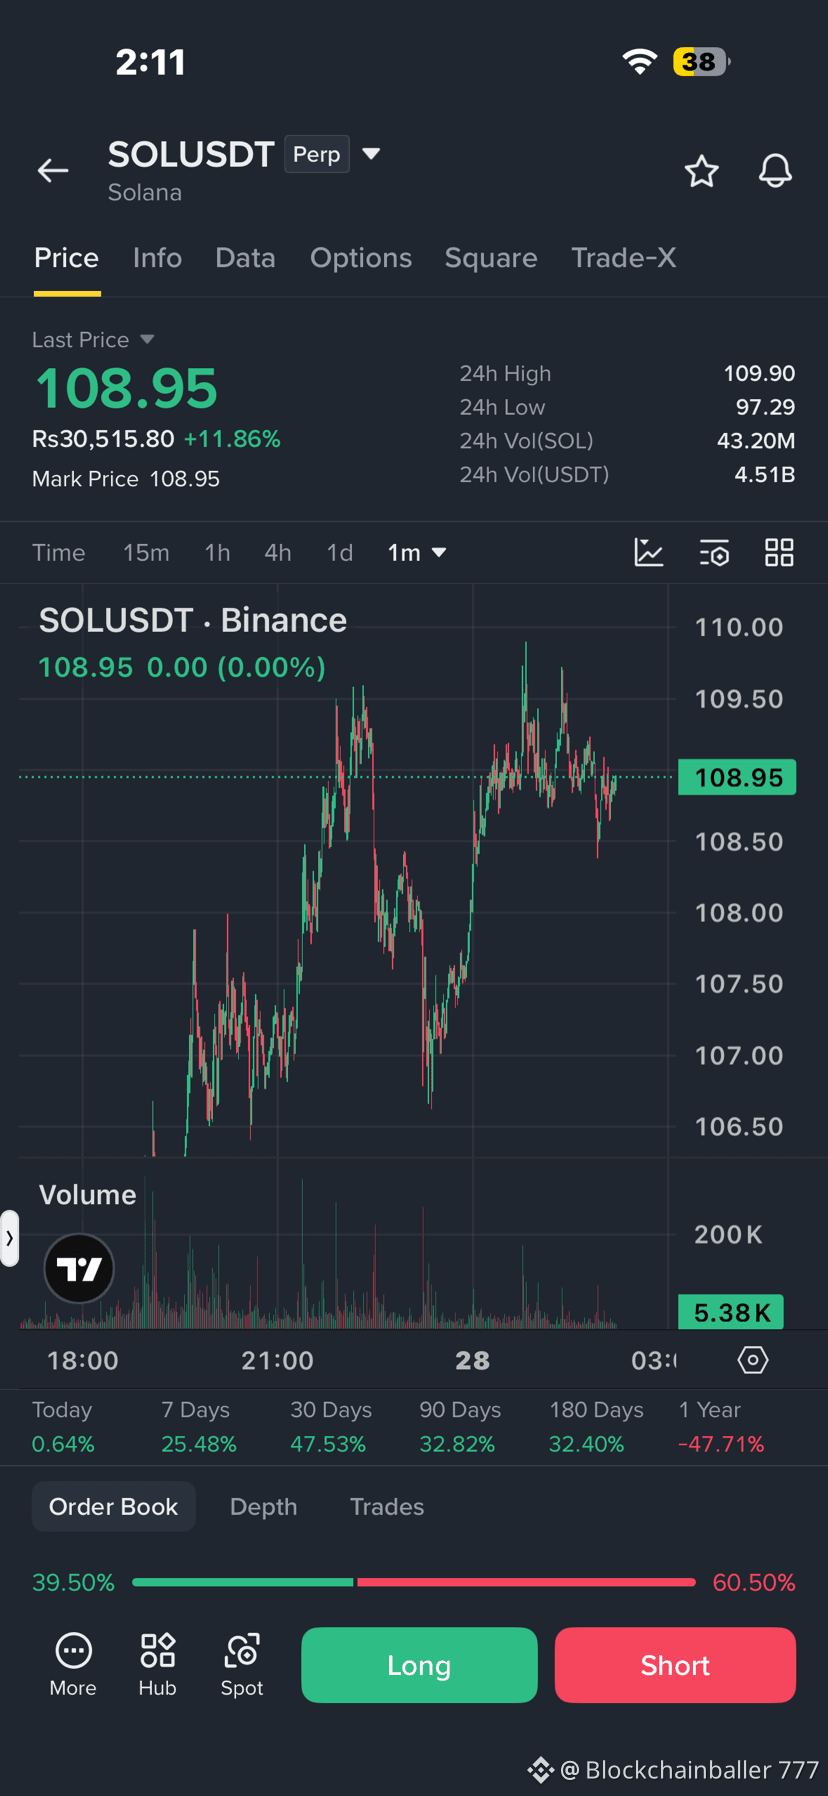Screen dimensions: 828x1796
Task: Open the Square tab
Action: (491, 258)
